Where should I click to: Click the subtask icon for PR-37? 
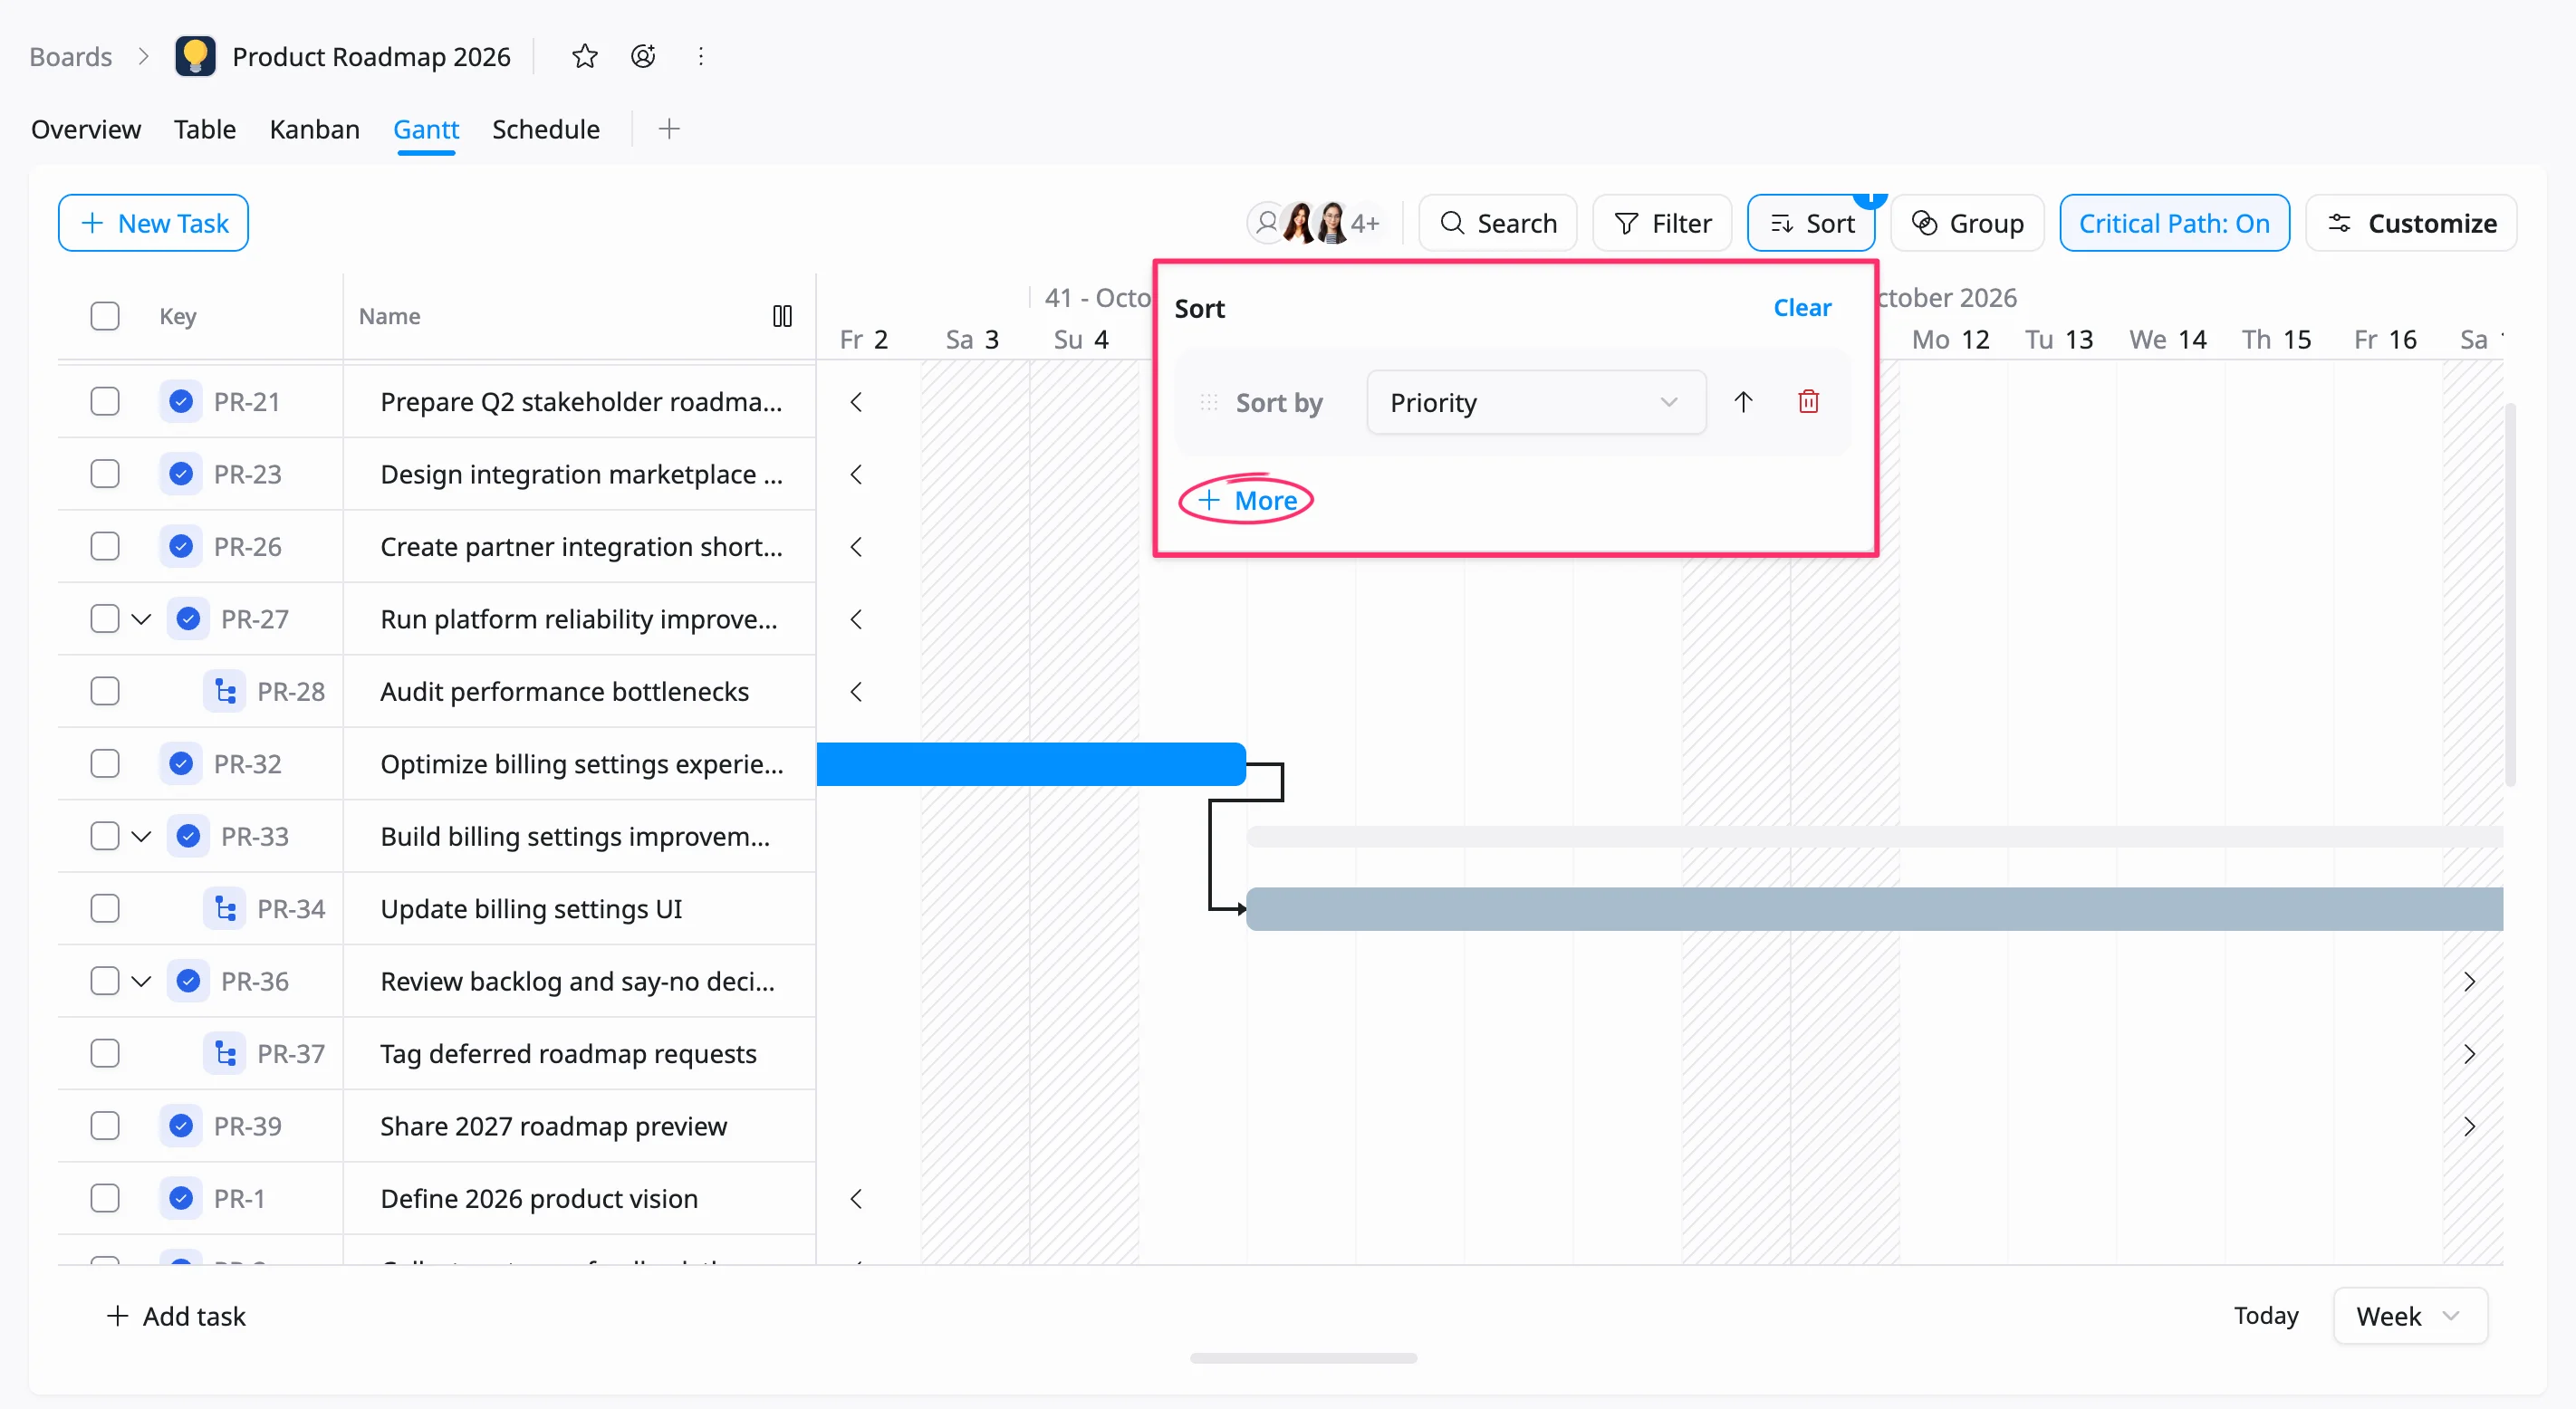tap(225, 1053)
